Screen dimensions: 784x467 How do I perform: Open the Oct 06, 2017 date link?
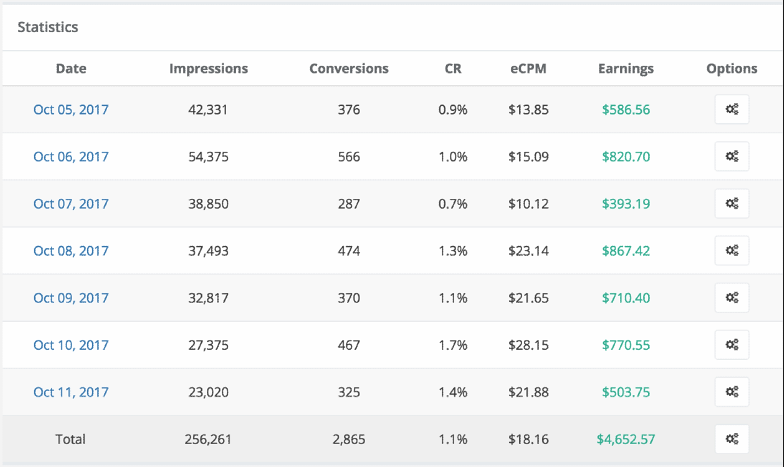tap(71, 157)
